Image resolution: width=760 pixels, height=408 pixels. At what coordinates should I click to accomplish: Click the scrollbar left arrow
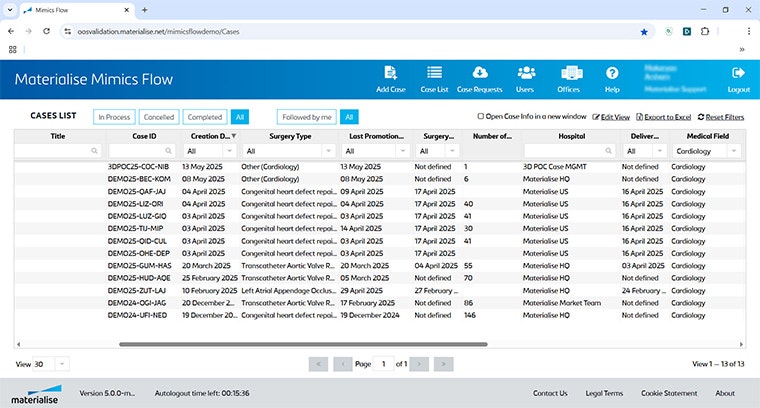pos(18,345)
